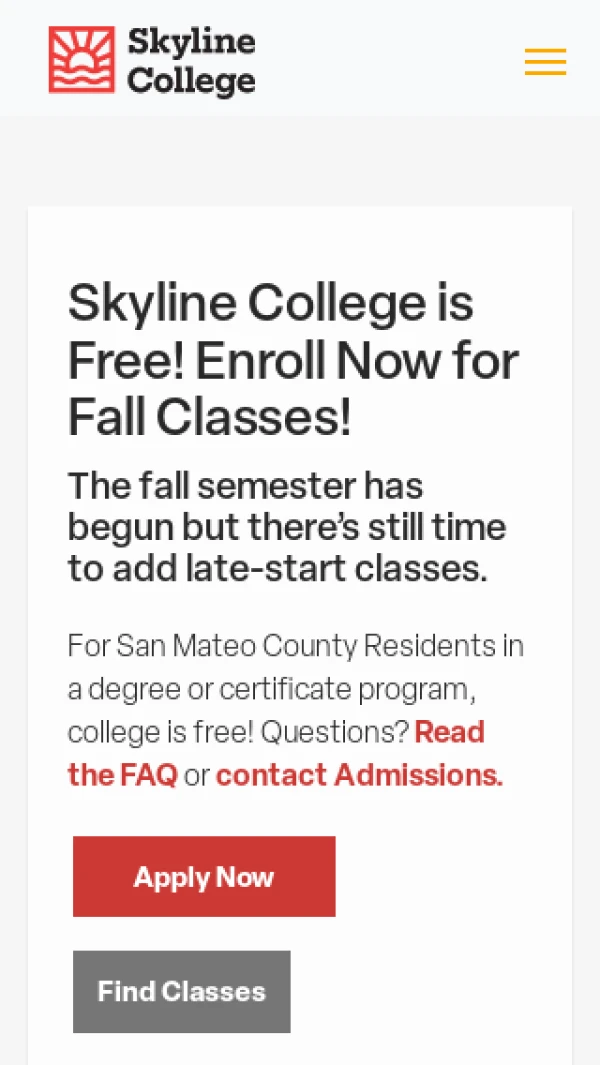
Task: Click the heading line "Fall Classes!"
Action: [210, 416]
